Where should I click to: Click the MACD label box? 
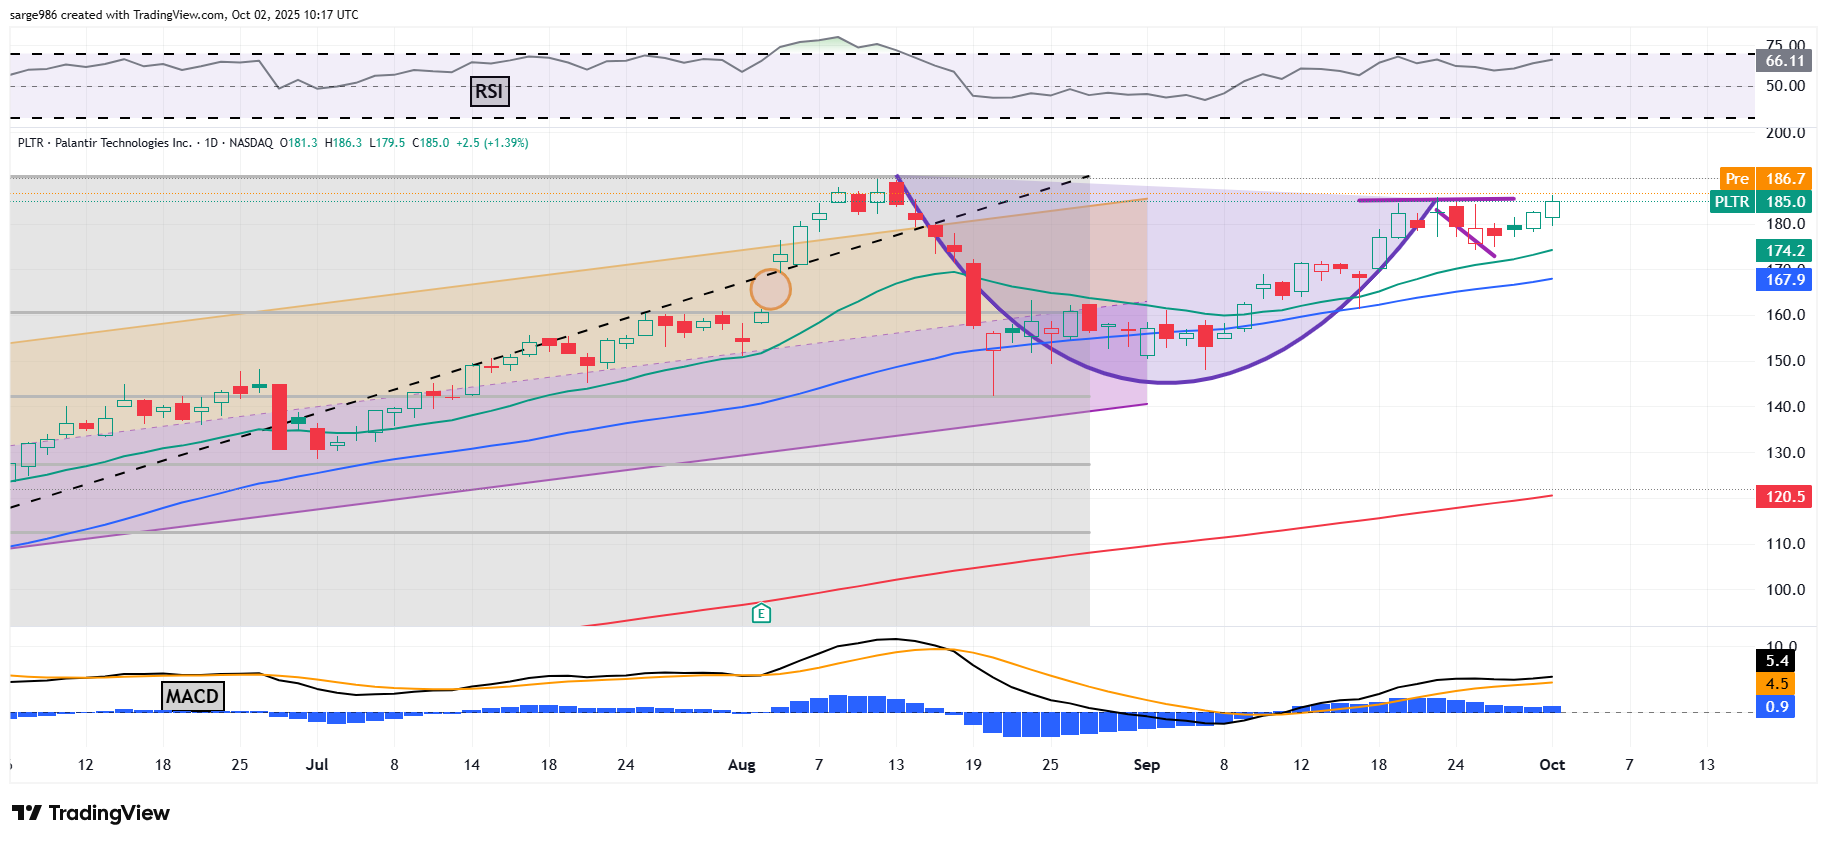(192, 696)
